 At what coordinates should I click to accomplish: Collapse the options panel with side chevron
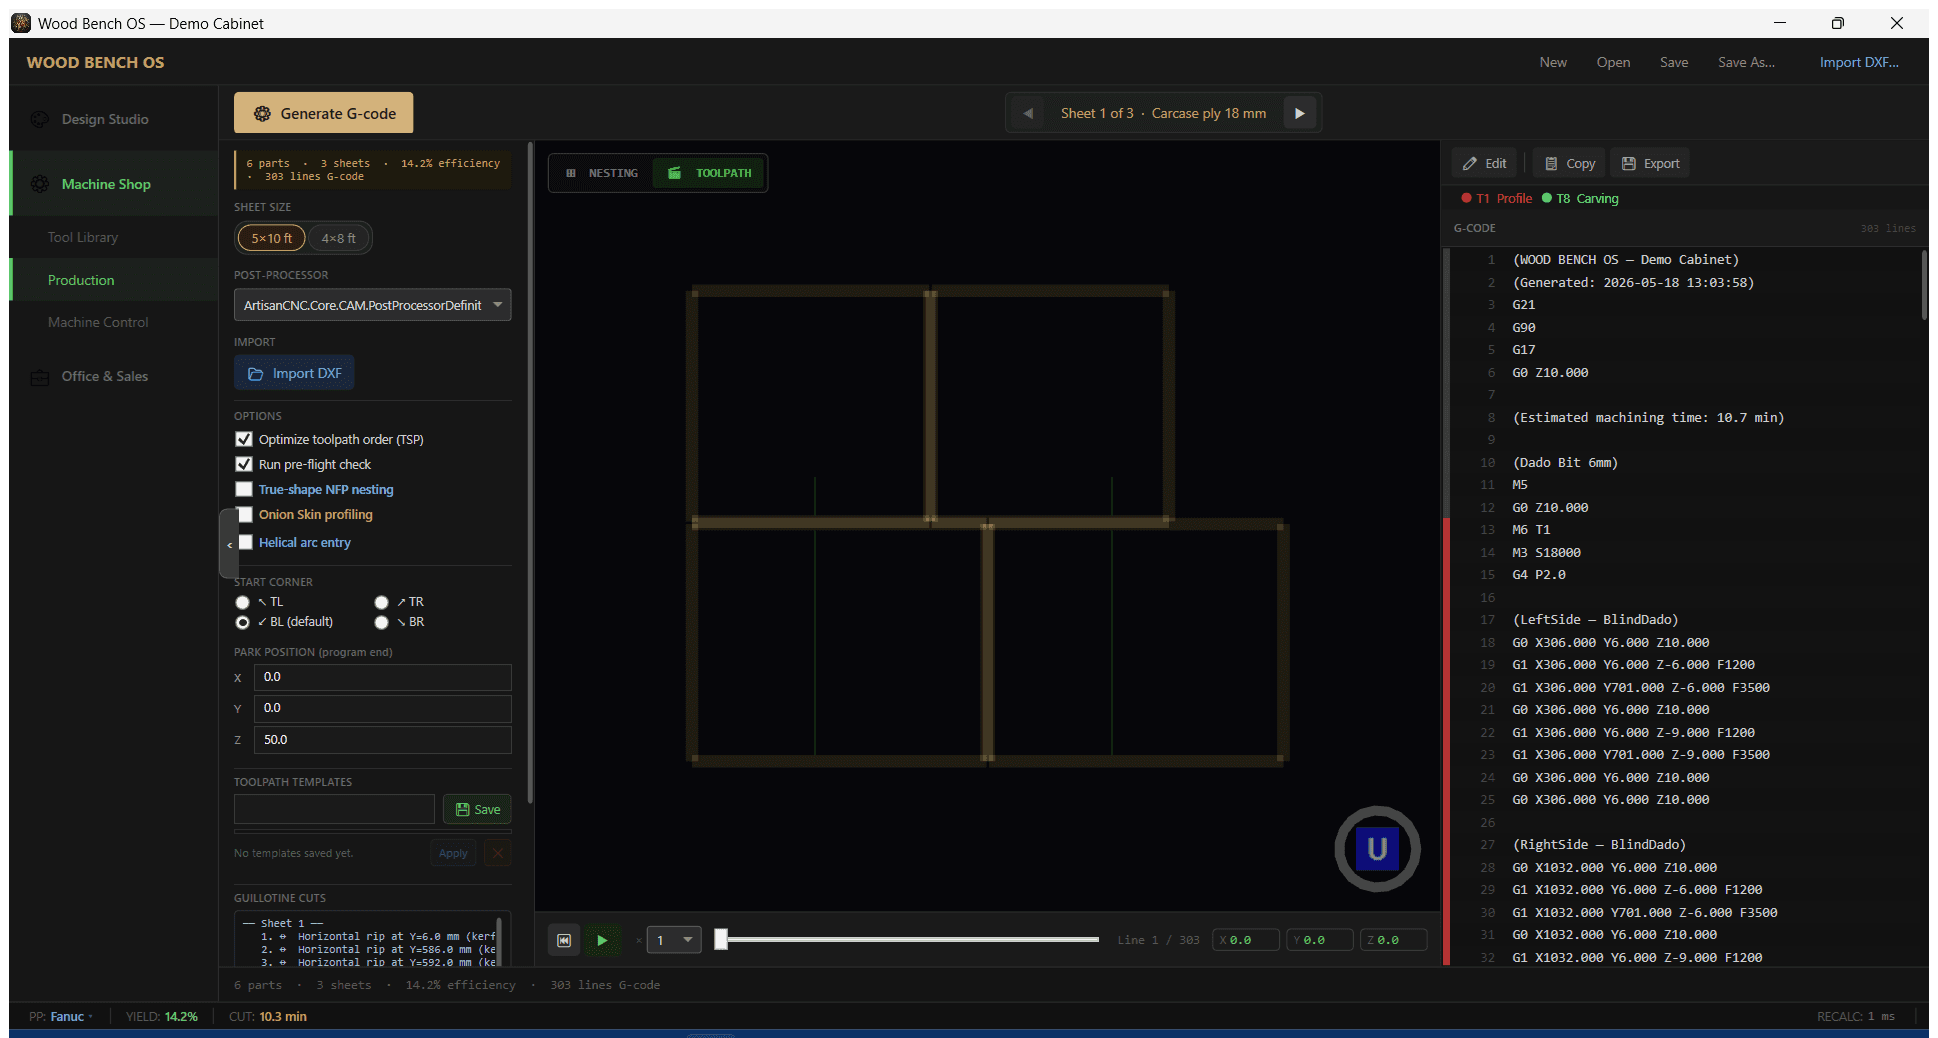point(229,544)
